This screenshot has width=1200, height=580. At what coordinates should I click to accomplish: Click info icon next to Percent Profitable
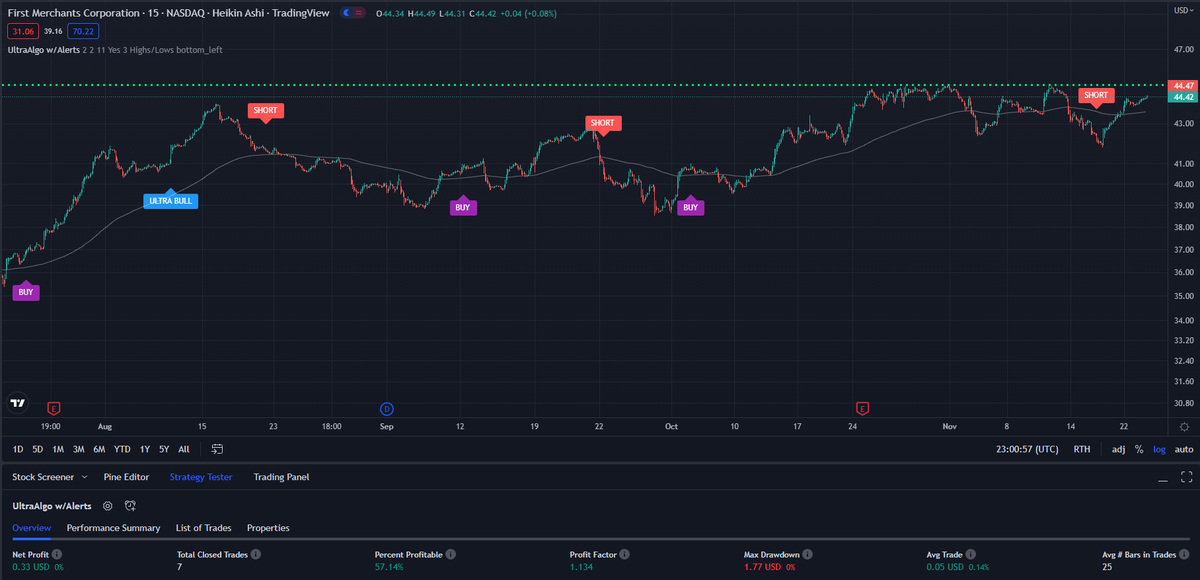coord(452,554)
